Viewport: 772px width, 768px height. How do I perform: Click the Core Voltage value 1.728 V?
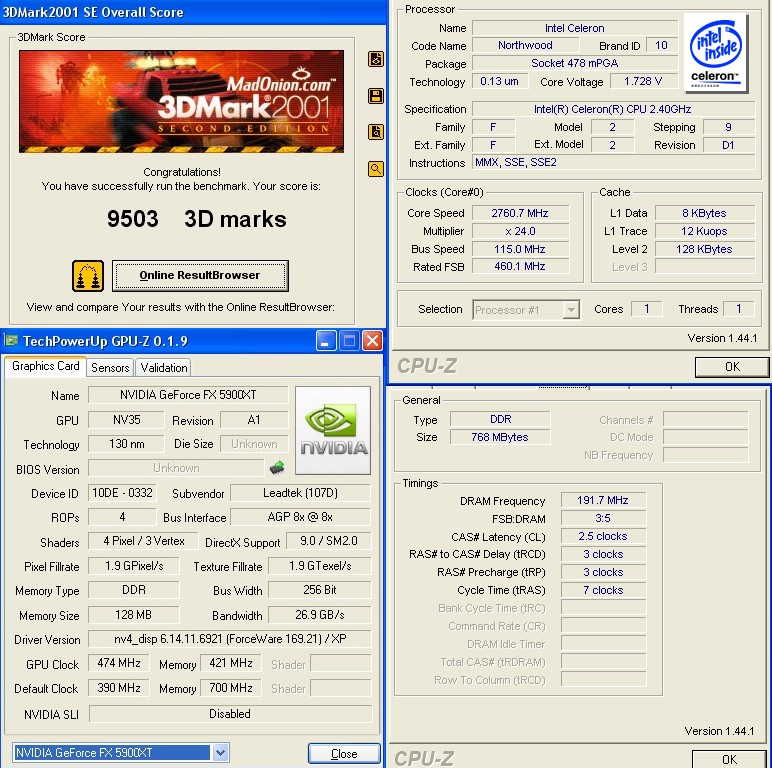coord(643,81)
